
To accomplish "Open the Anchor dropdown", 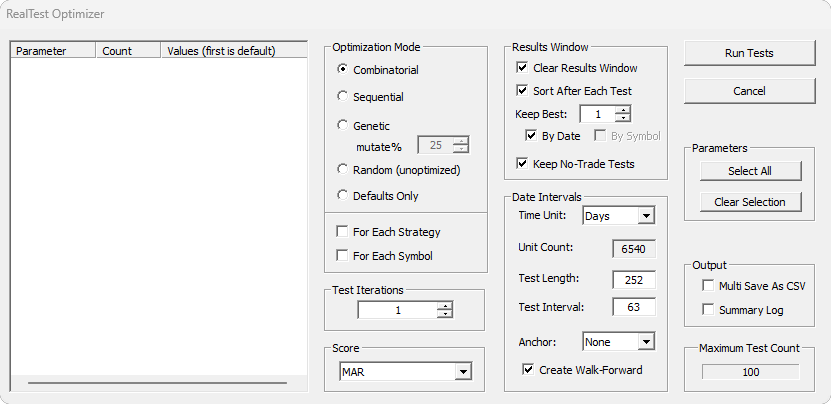I will [x=646, y=342].
